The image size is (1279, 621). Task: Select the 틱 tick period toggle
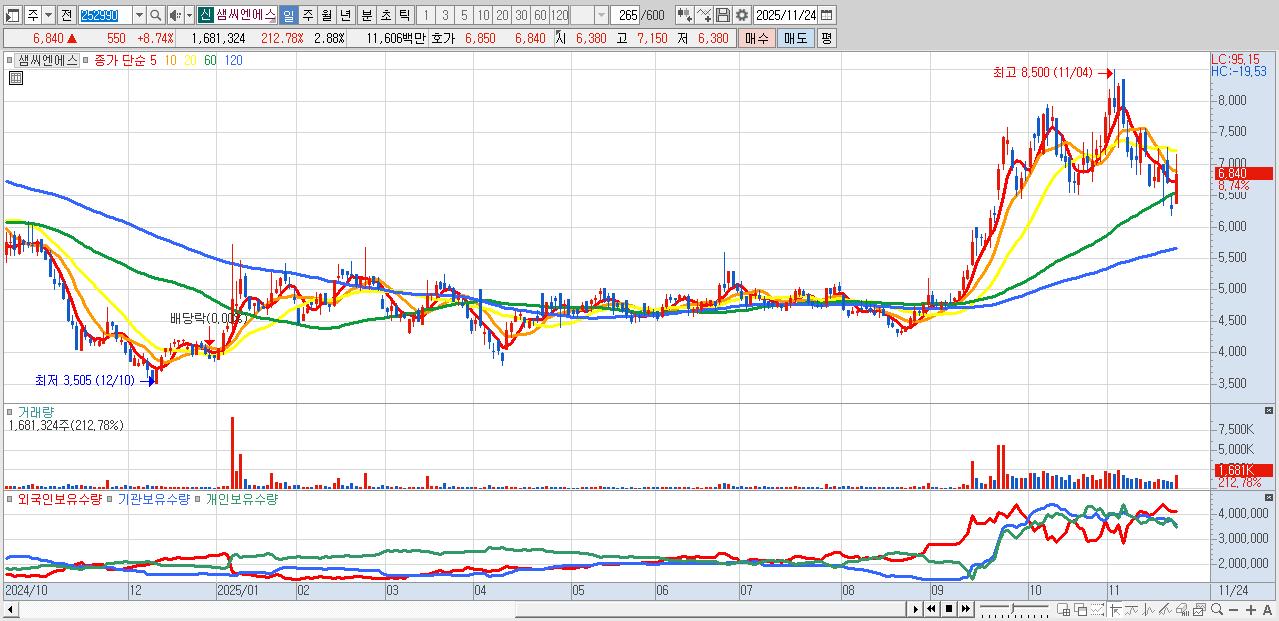click(x=404, y=15)
